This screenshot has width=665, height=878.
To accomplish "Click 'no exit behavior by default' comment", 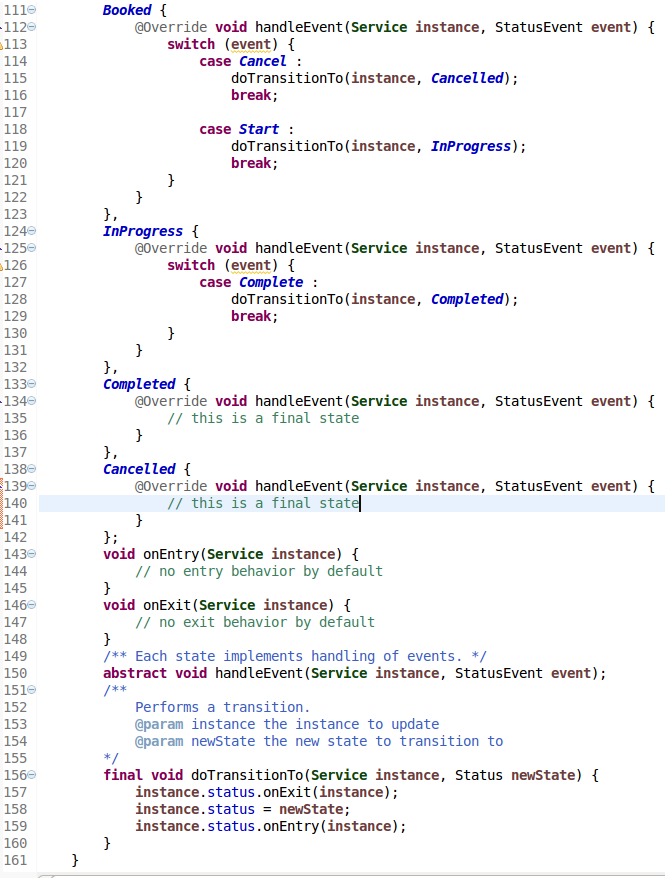I will point(255,622).
